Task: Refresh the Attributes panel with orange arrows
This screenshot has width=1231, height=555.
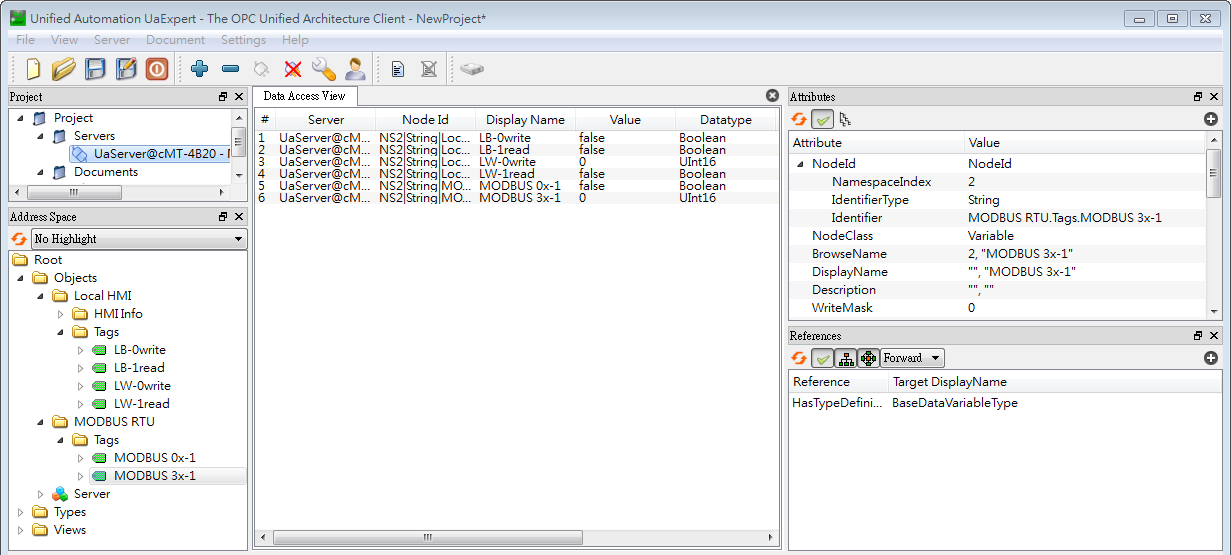Action: pos(799,119)
